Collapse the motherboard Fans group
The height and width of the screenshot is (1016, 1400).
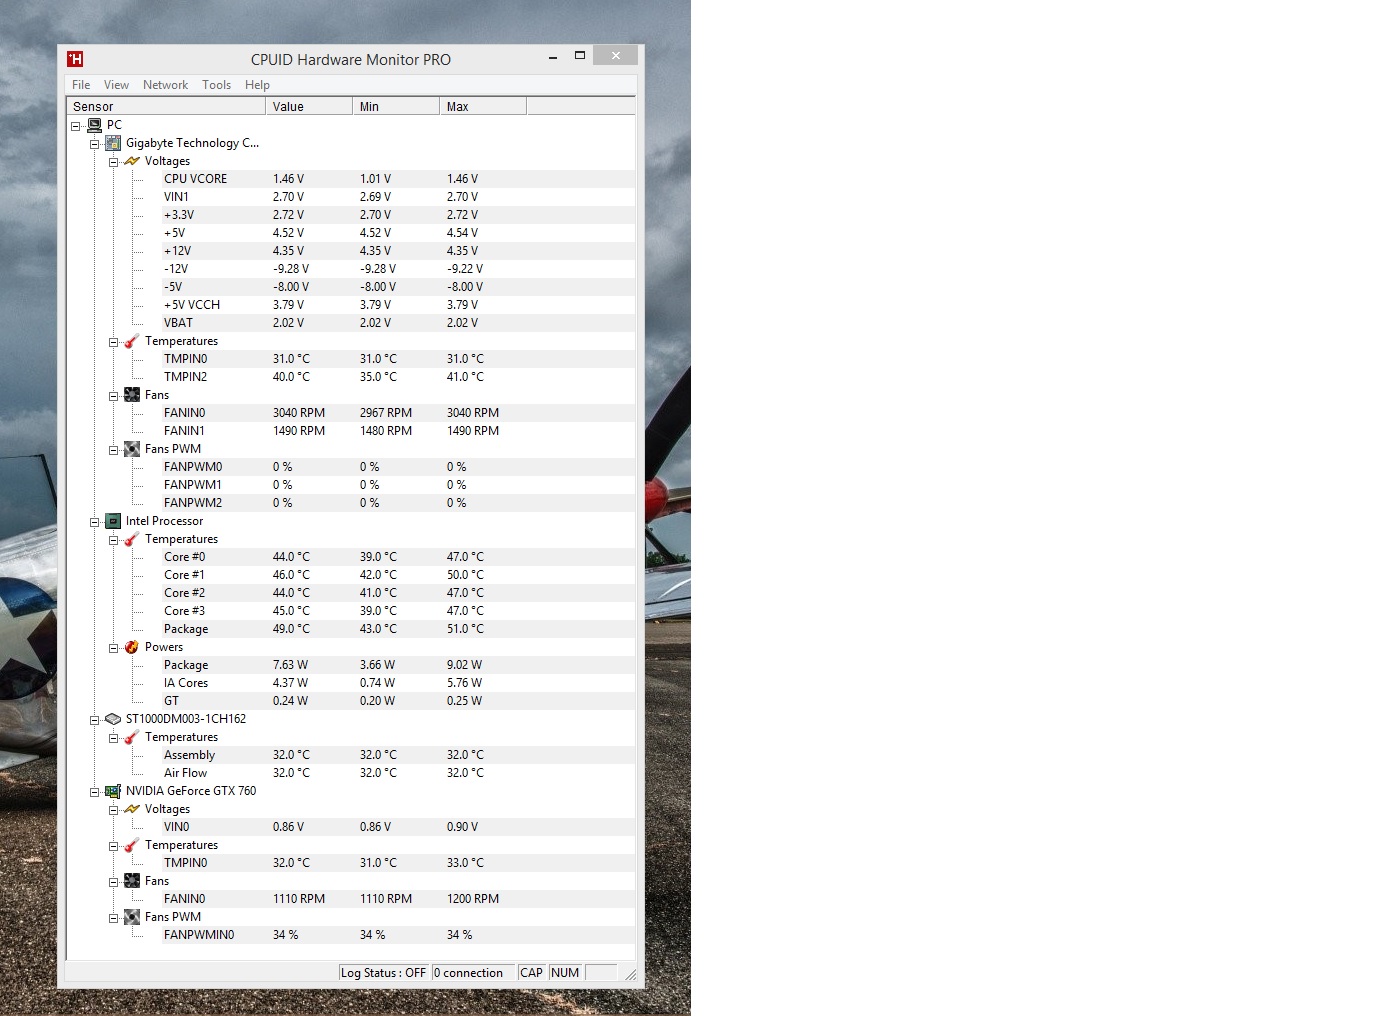[113, 396]
